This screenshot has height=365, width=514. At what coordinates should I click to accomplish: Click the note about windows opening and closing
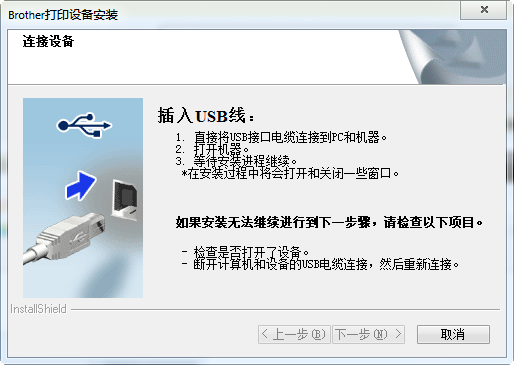click(290, 174)
